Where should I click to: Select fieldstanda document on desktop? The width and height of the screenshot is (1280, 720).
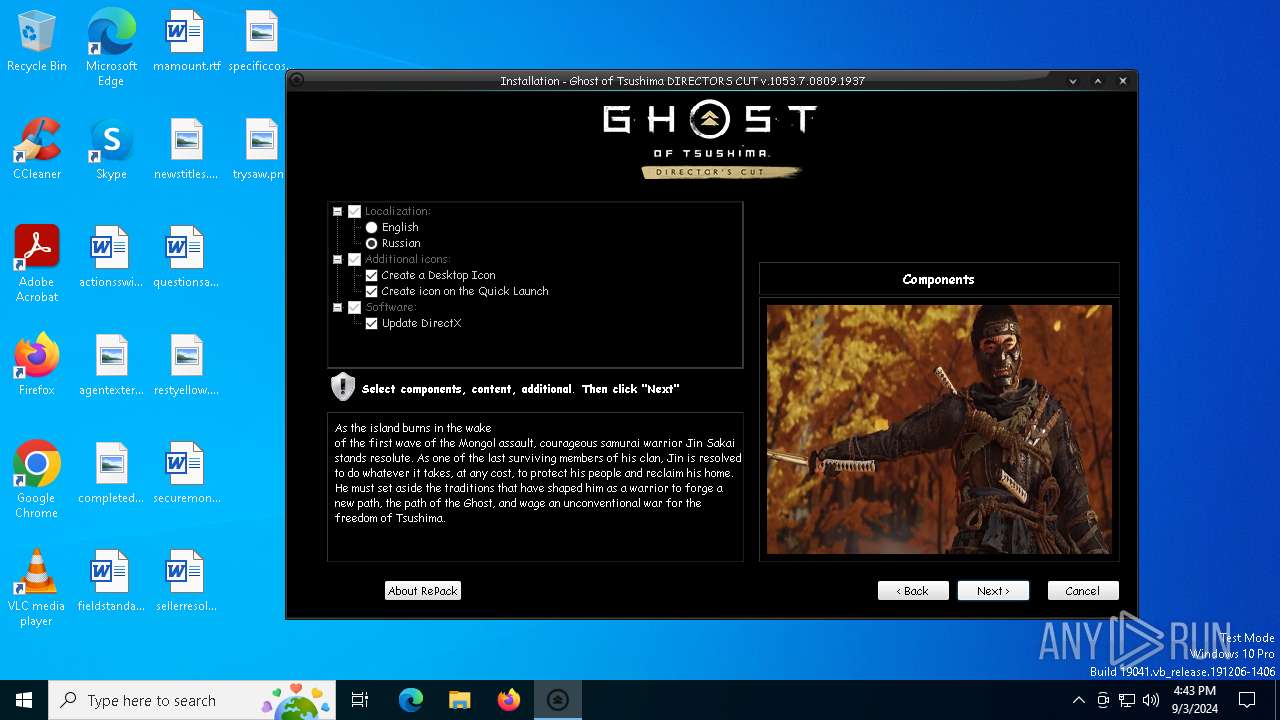pyautogui.click(x=111, y=582)
